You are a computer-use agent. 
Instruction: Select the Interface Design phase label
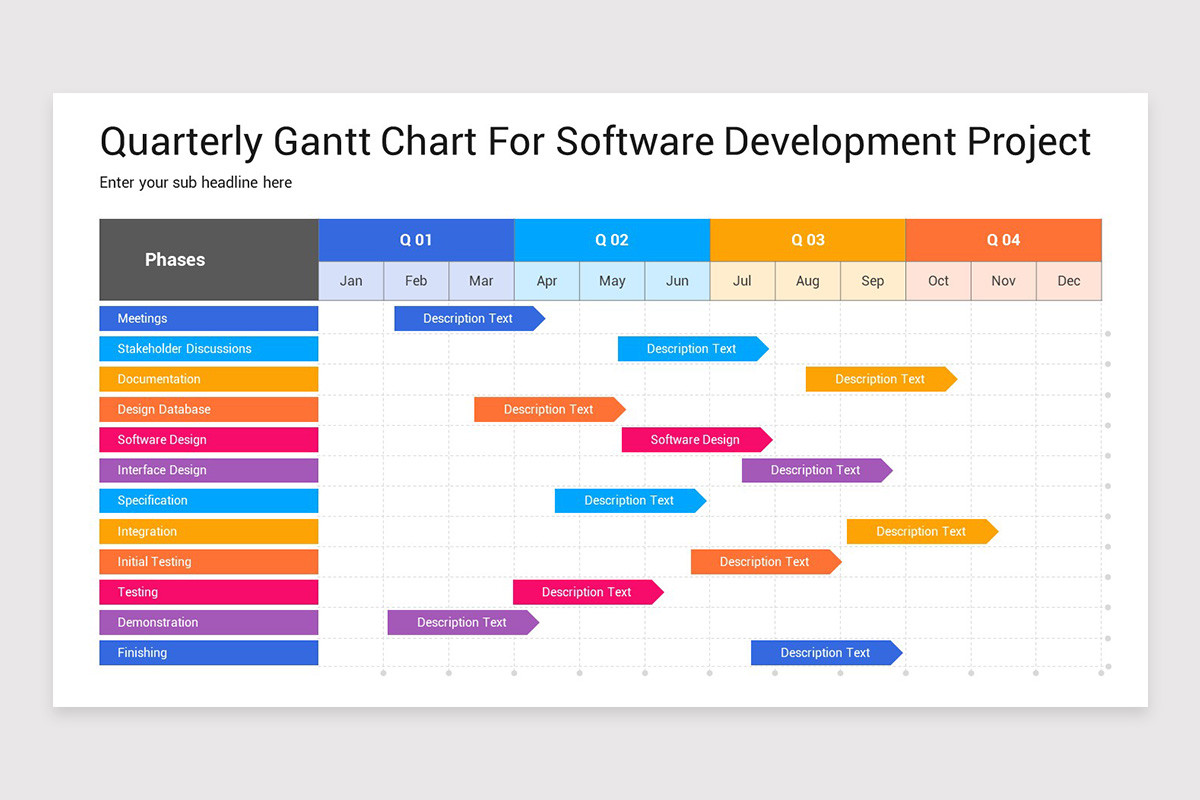(208, 470)
